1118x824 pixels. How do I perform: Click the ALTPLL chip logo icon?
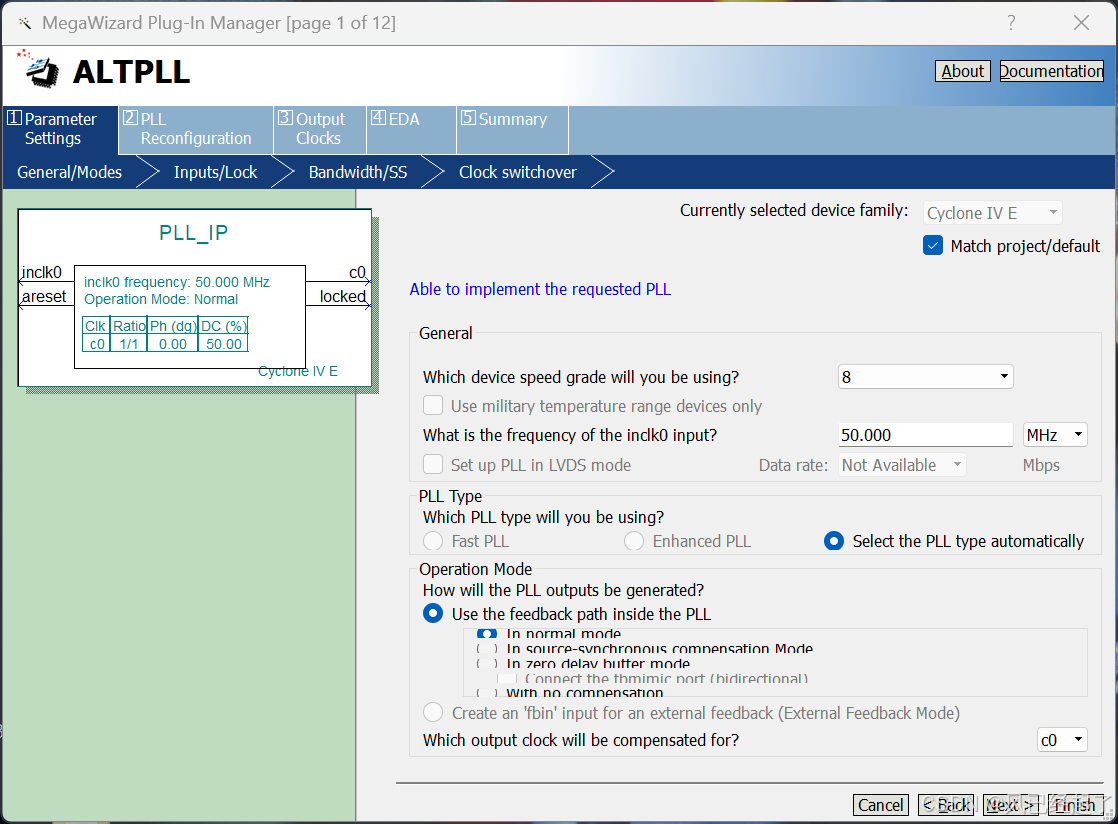coord(39,70)
